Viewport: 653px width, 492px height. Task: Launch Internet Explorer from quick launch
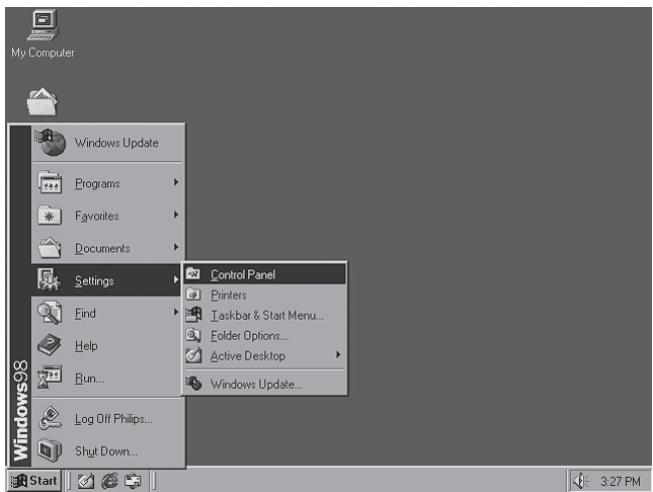(x=110, y=481)
